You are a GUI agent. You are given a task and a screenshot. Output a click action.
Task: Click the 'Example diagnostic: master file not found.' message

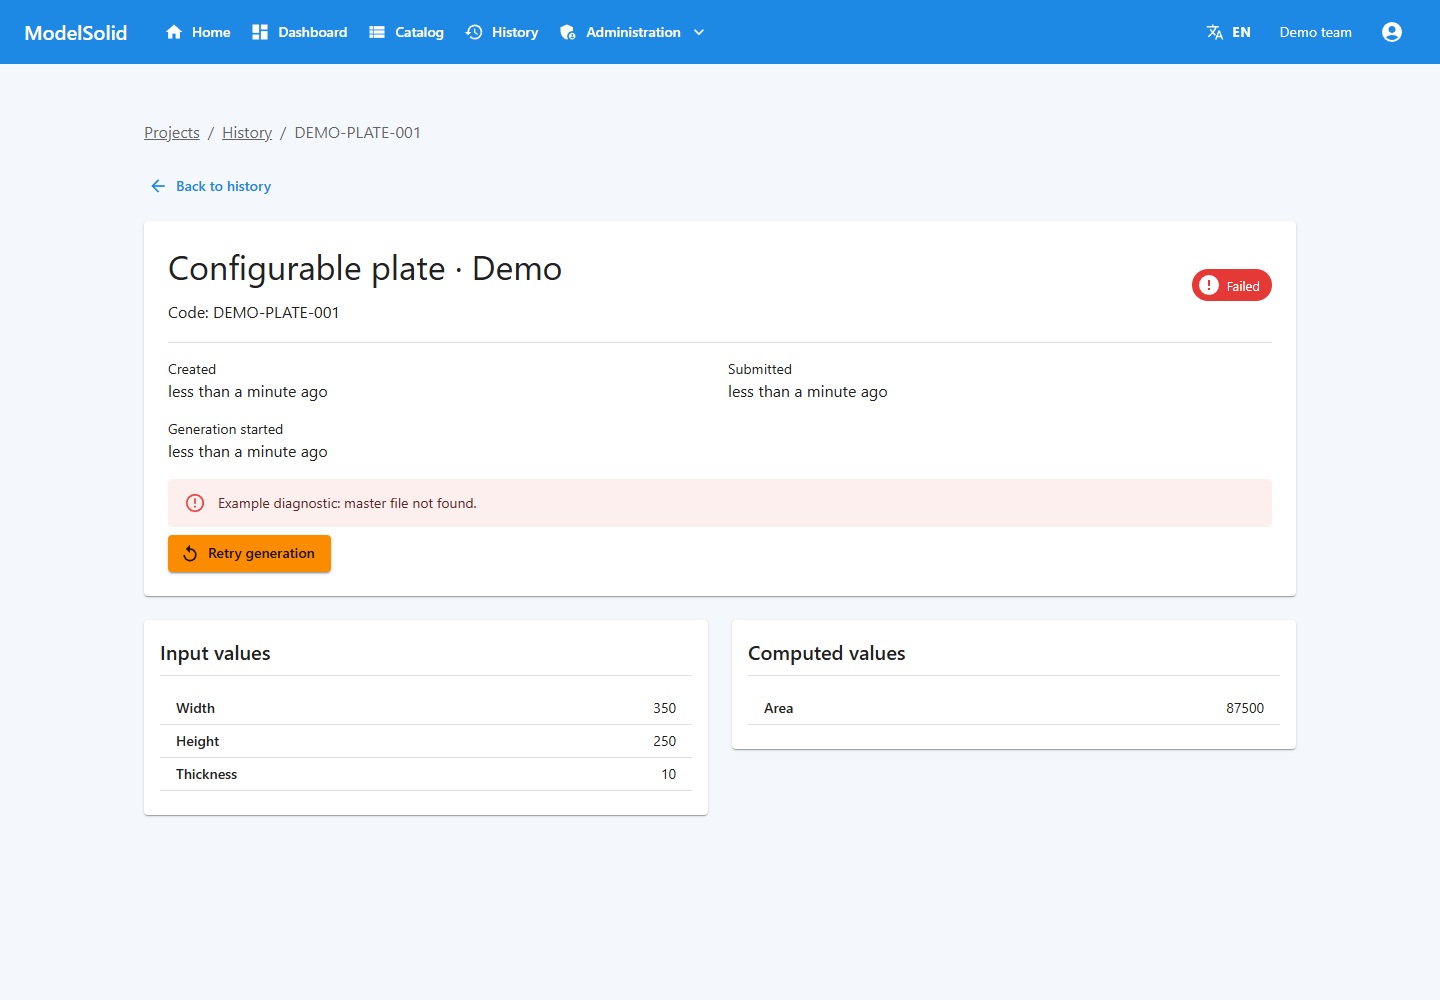347,503
